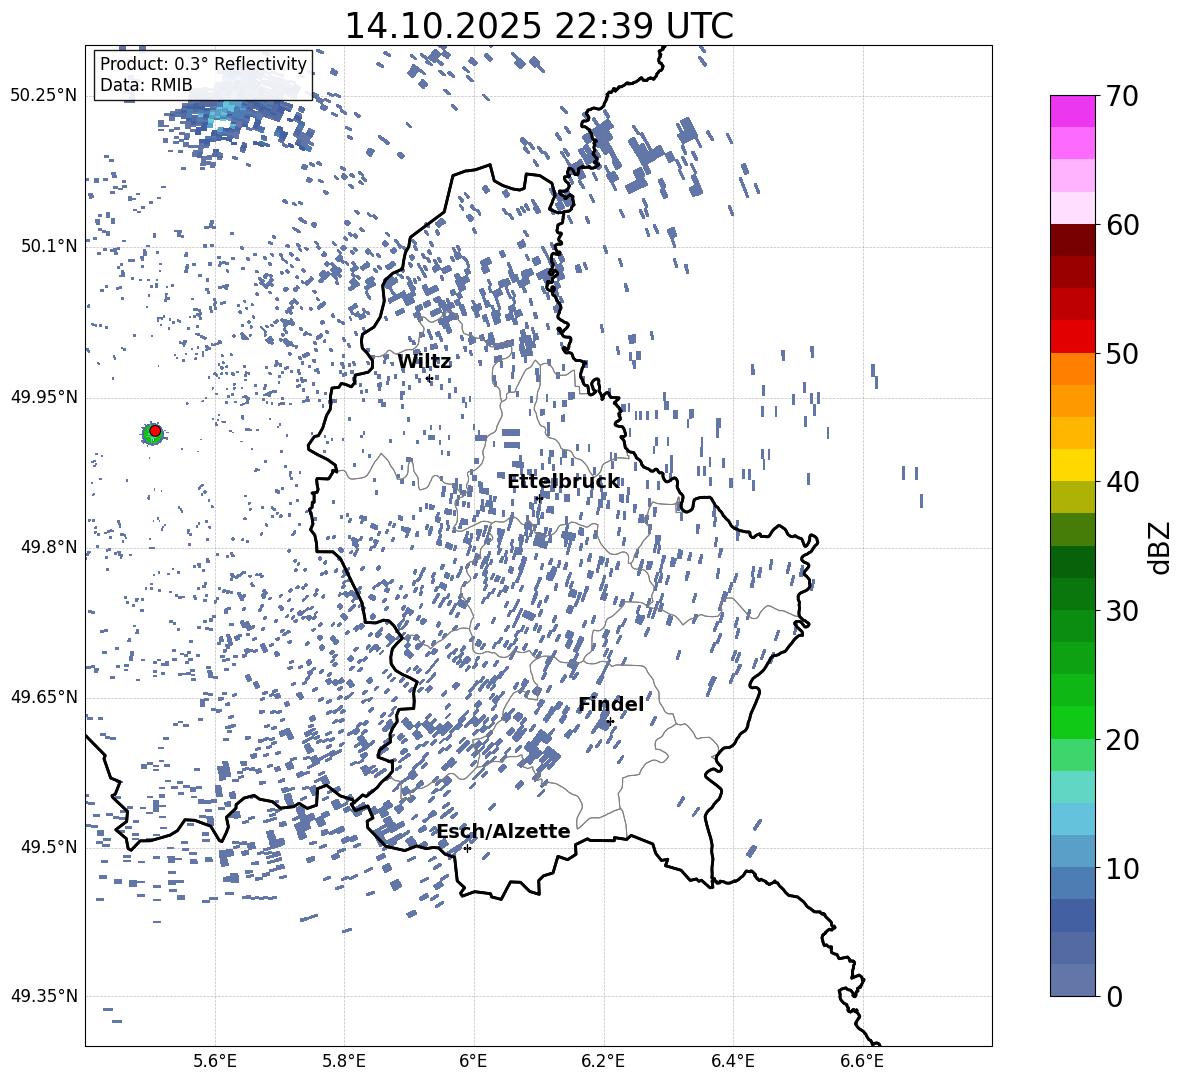
Task: Click the 5.8°E longitude tick label
Action: click(x=344, y=1061)
